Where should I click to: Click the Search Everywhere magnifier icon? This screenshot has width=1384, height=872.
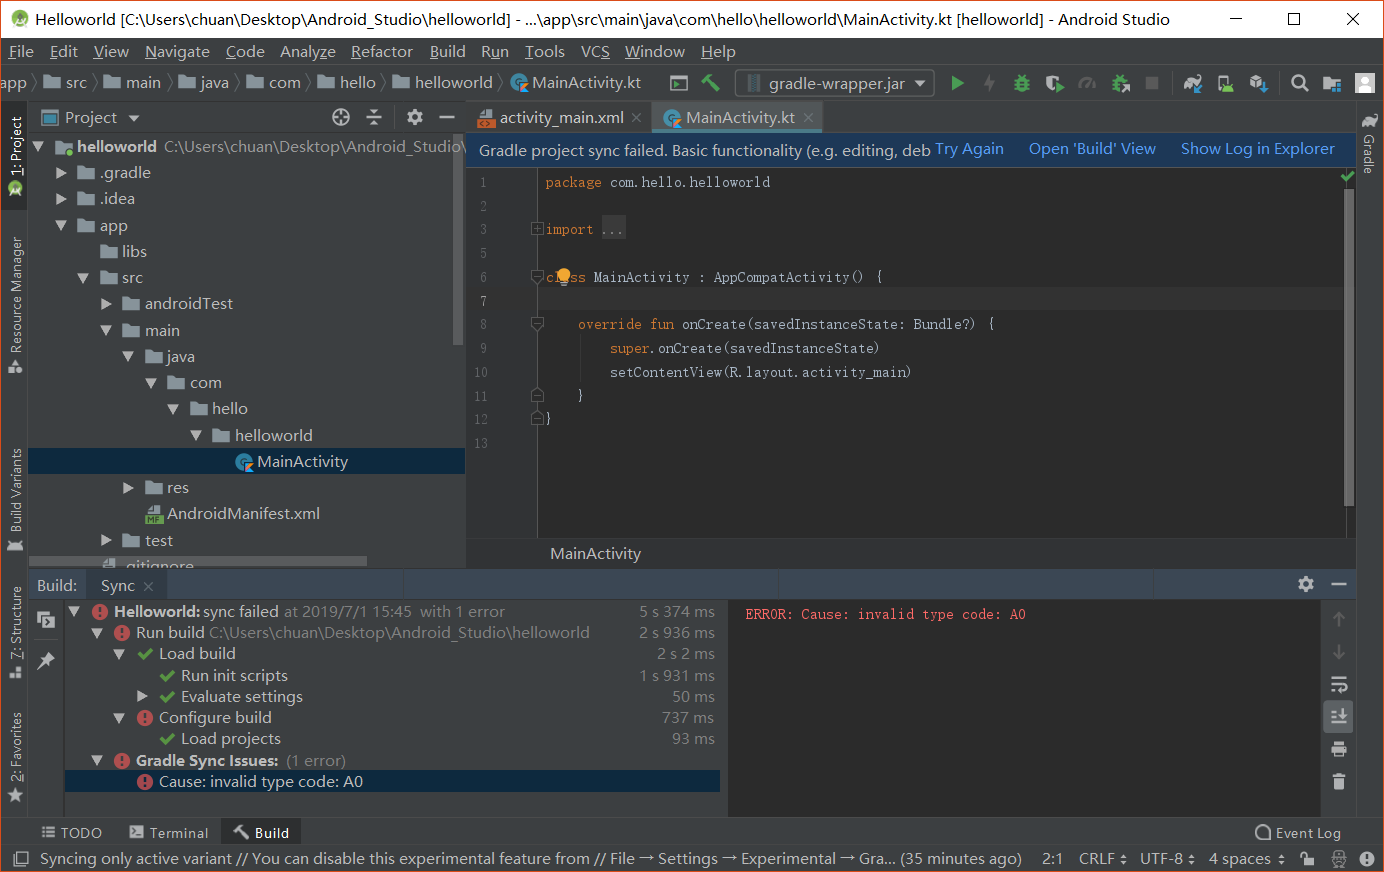[1299, 83]
